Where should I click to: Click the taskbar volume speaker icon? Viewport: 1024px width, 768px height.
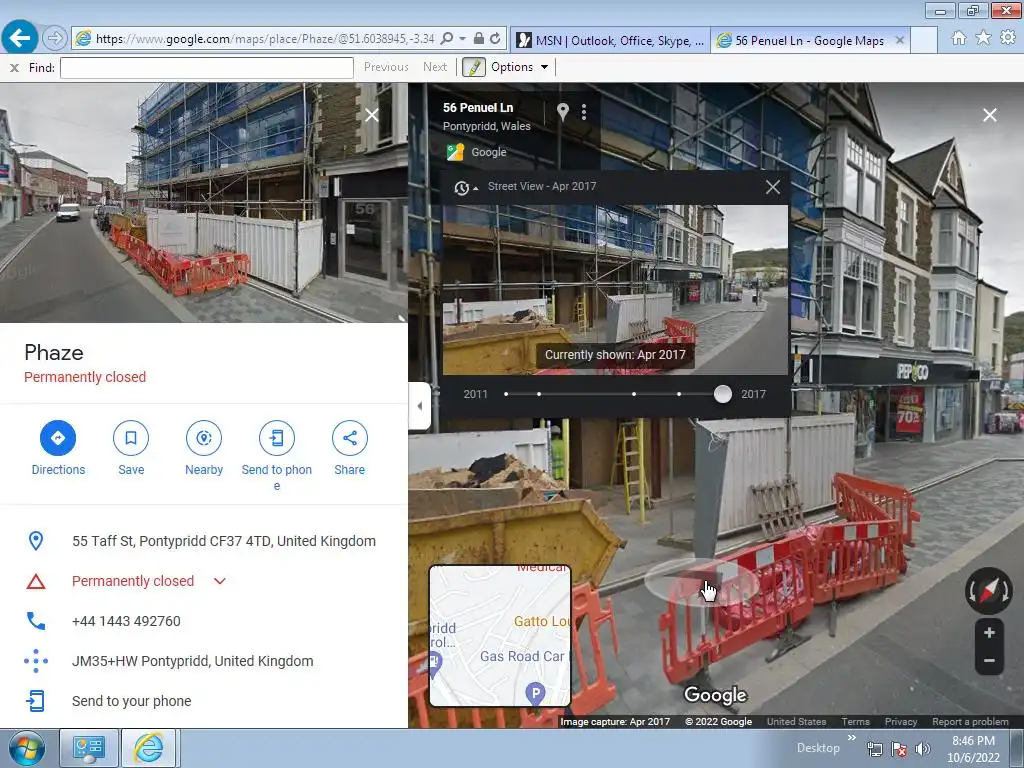pyautogui.click(x=922, y=749)
